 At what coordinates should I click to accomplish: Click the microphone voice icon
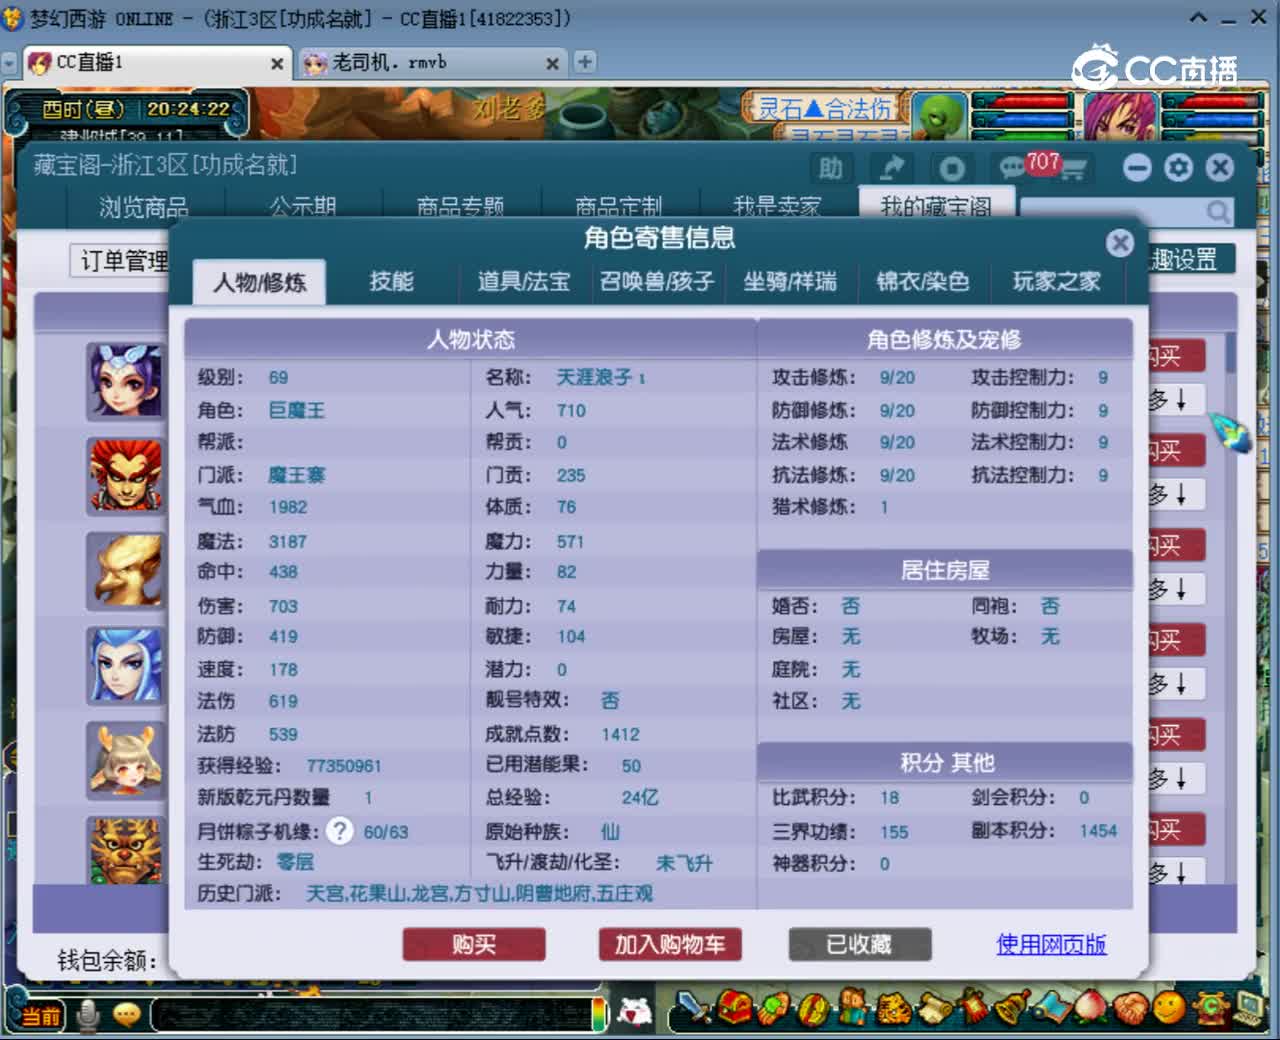[x=88, y=1016]
